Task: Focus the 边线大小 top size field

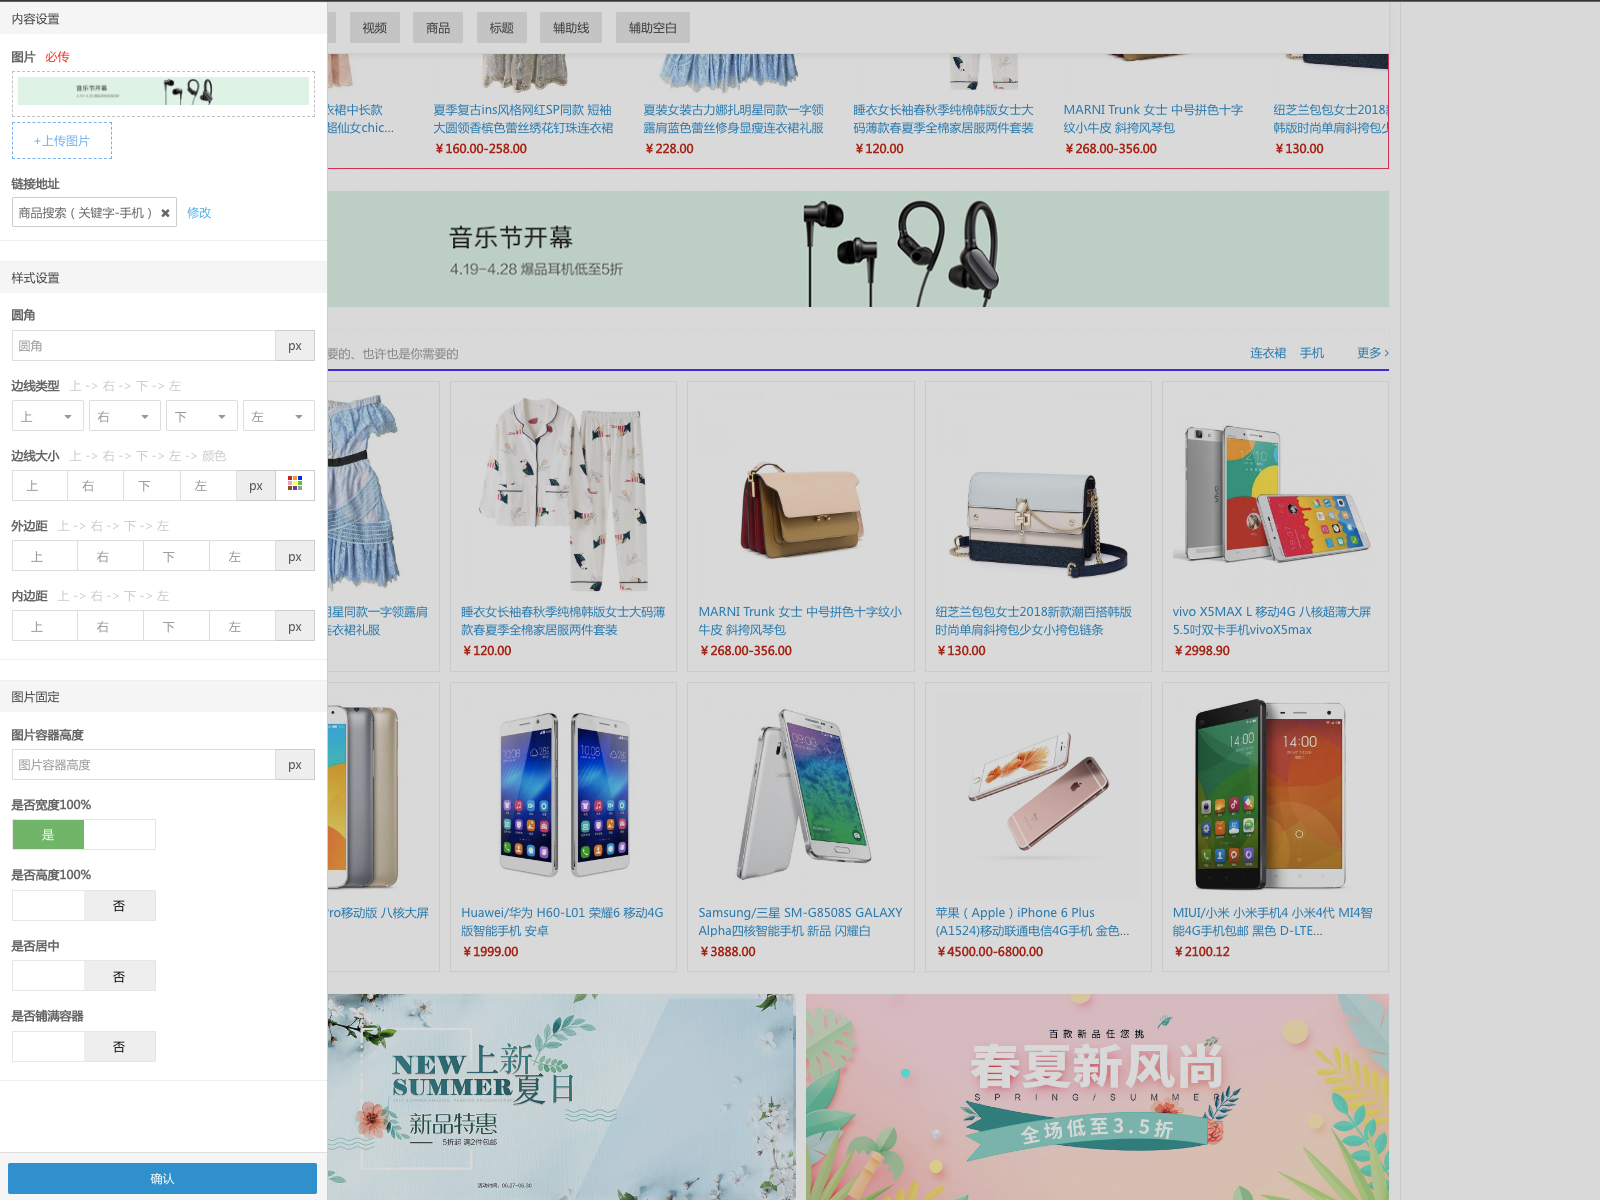Action: 40,486
